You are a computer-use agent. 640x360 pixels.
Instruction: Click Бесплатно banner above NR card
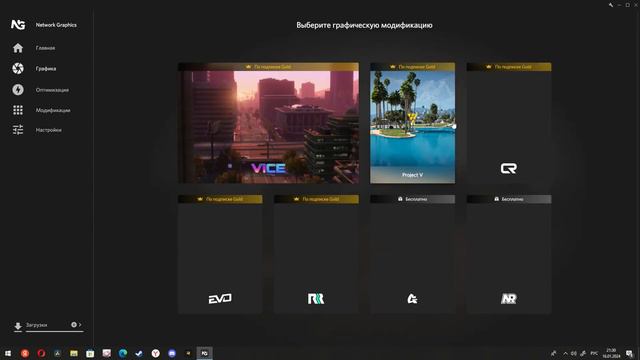(509, 199)
